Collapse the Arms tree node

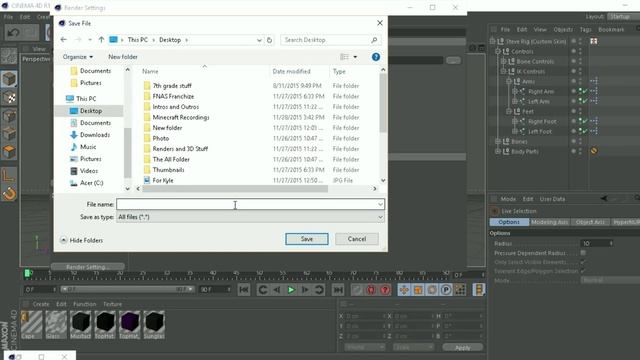[509, 81]
